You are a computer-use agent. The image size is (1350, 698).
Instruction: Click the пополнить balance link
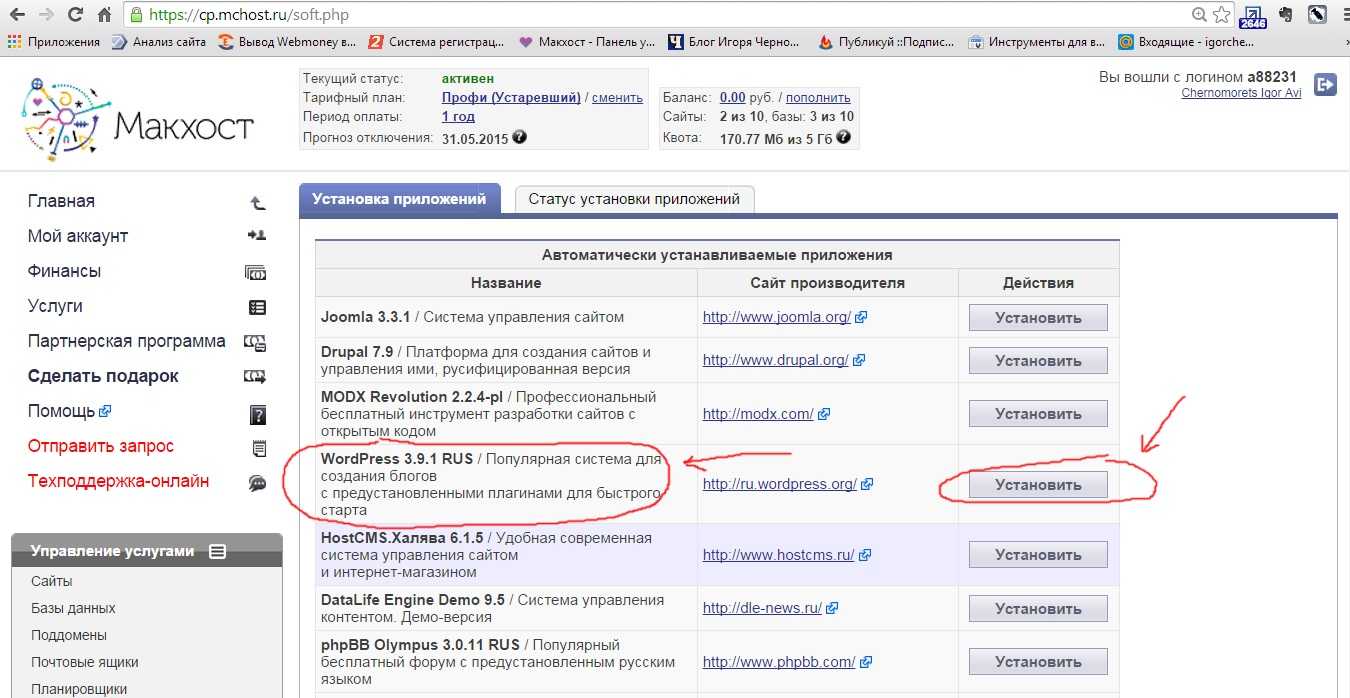[x=818, y=98]
